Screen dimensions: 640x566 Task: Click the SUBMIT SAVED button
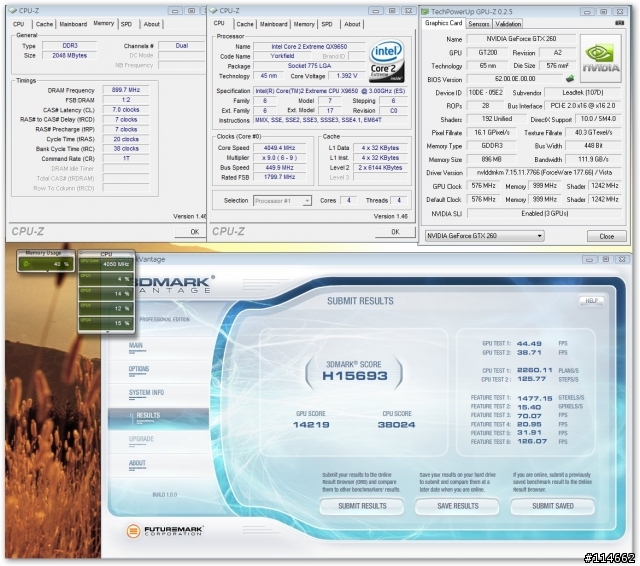tap(553, 506)
